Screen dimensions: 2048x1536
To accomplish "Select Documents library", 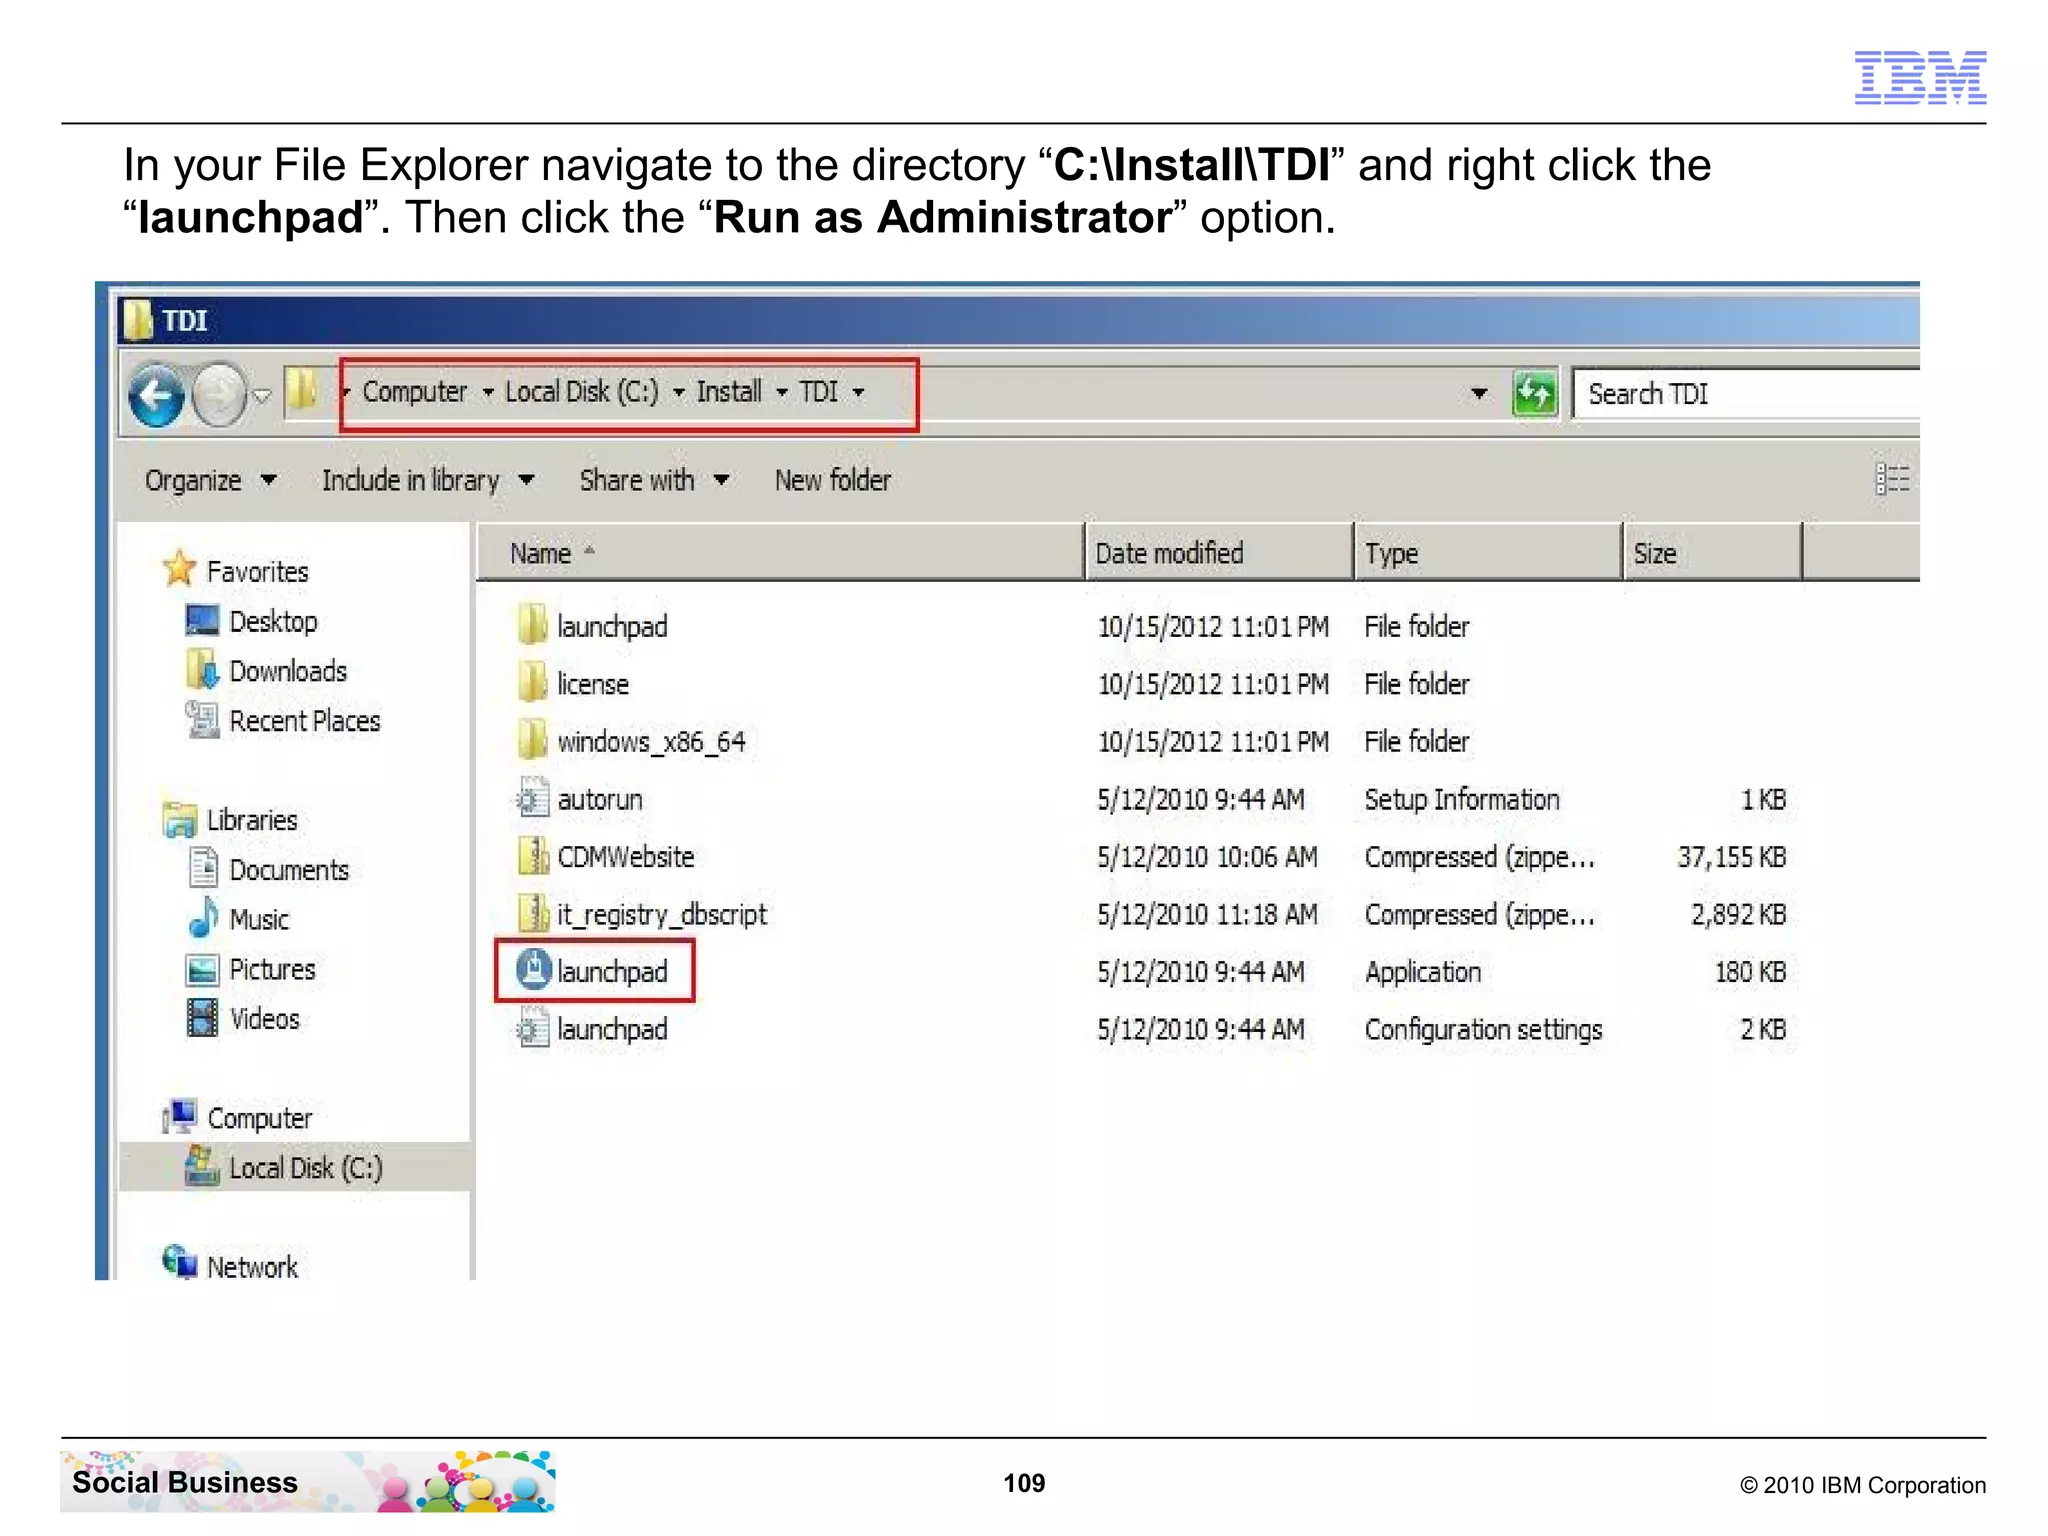I will pos(289,870).
